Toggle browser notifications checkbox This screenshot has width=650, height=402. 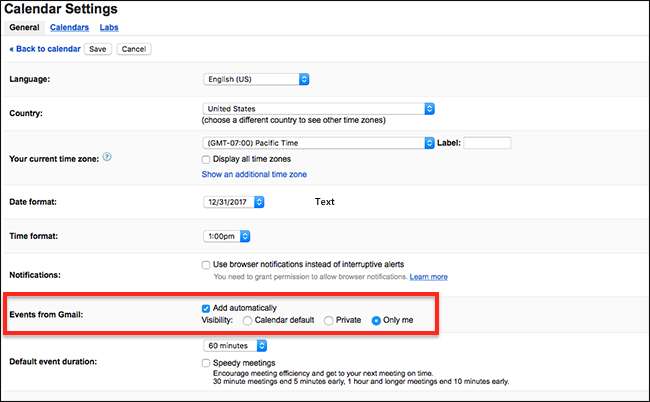click(206, 265)
